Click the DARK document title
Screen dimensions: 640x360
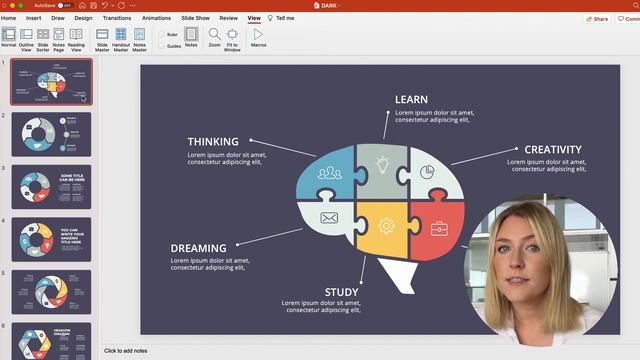tap(329, 5)
